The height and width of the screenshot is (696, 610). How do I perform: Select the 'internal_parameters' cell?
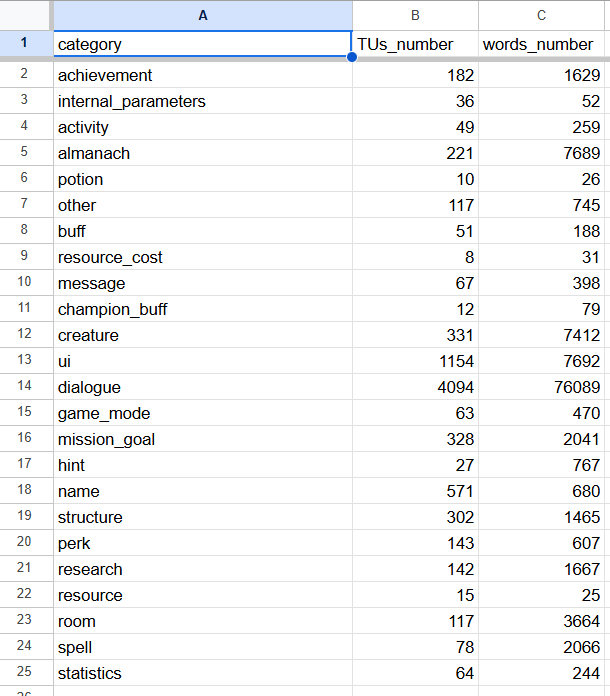(x=203, y=101)
